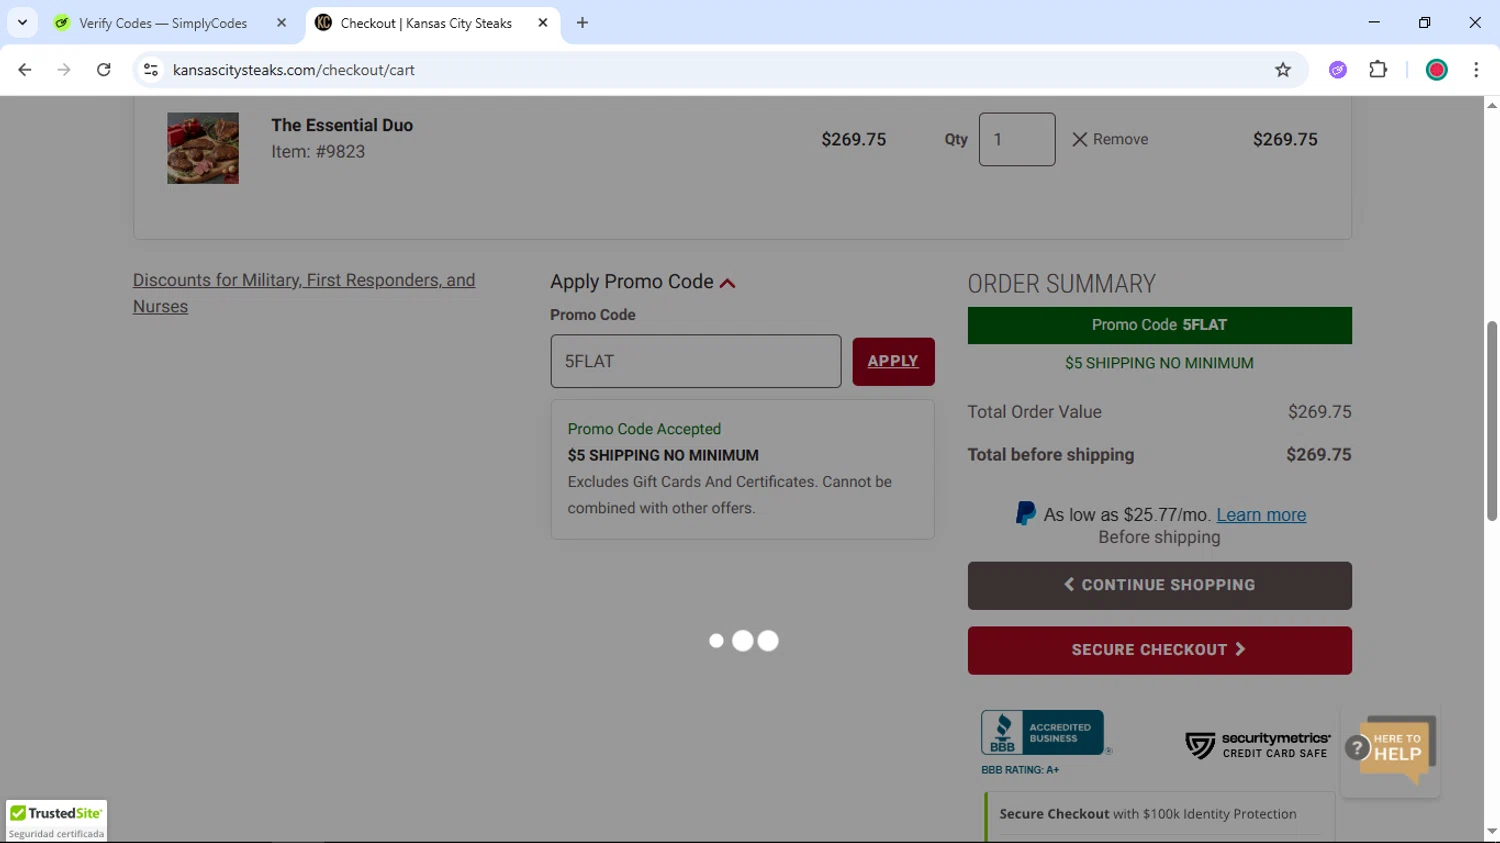Click the '$5 SHIPPING NO MINIMUM' summary text
The width and height of the screenshot is (1500, 843).
[x=1159, y=363]
